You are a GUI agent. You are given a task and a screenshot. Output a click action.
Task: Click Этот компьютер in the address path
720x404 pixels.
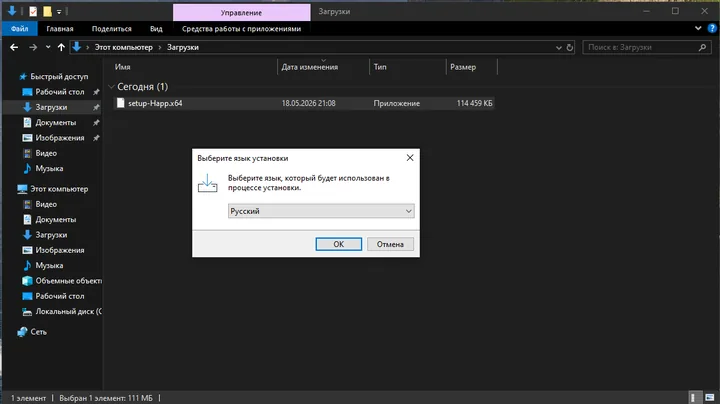pos(124,47)
